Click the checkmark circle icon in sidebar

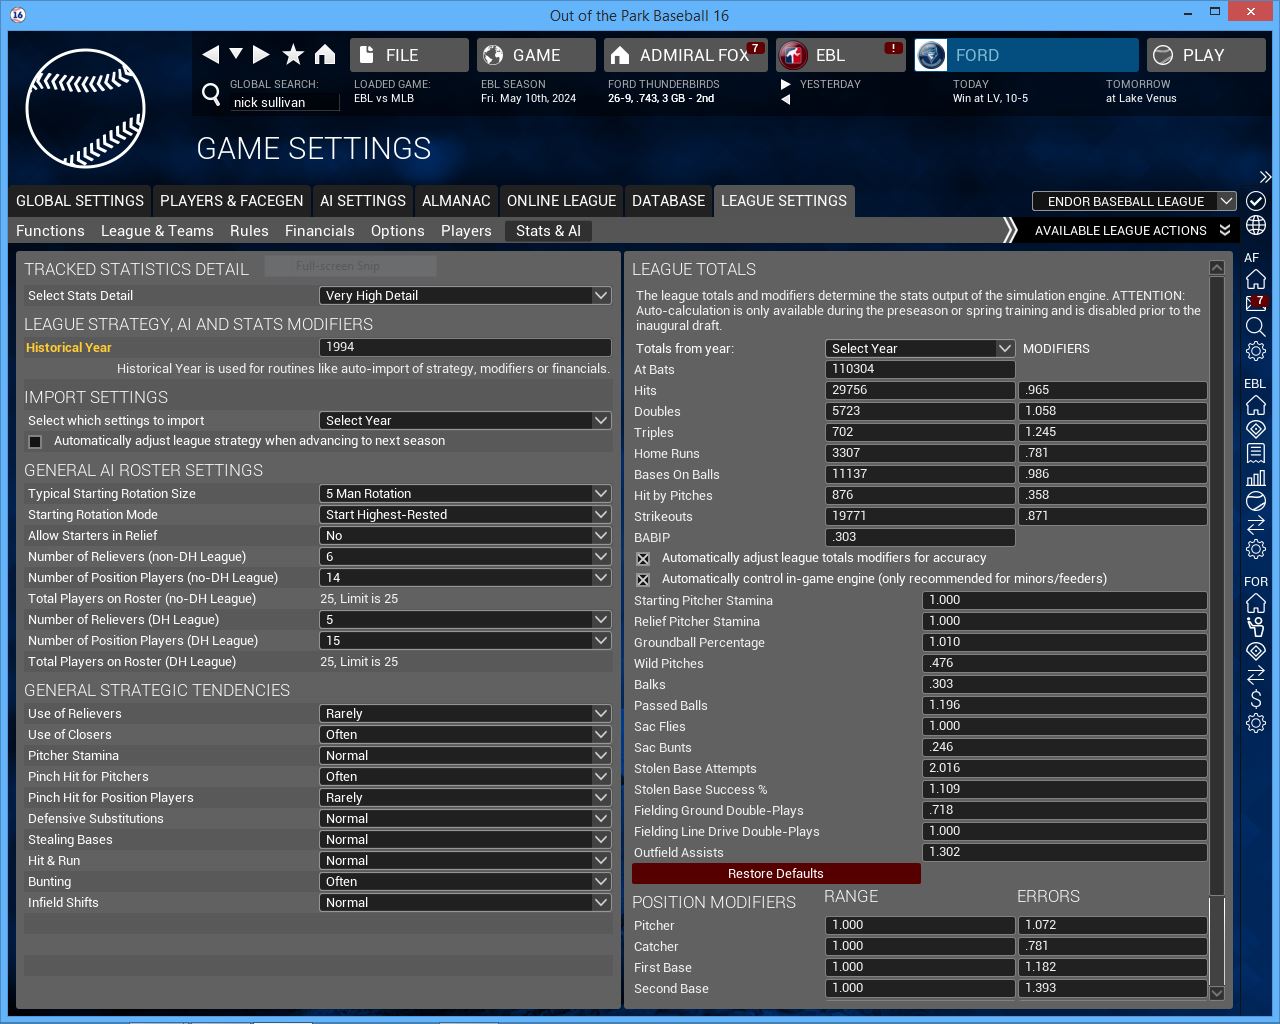pos(1256,201)
